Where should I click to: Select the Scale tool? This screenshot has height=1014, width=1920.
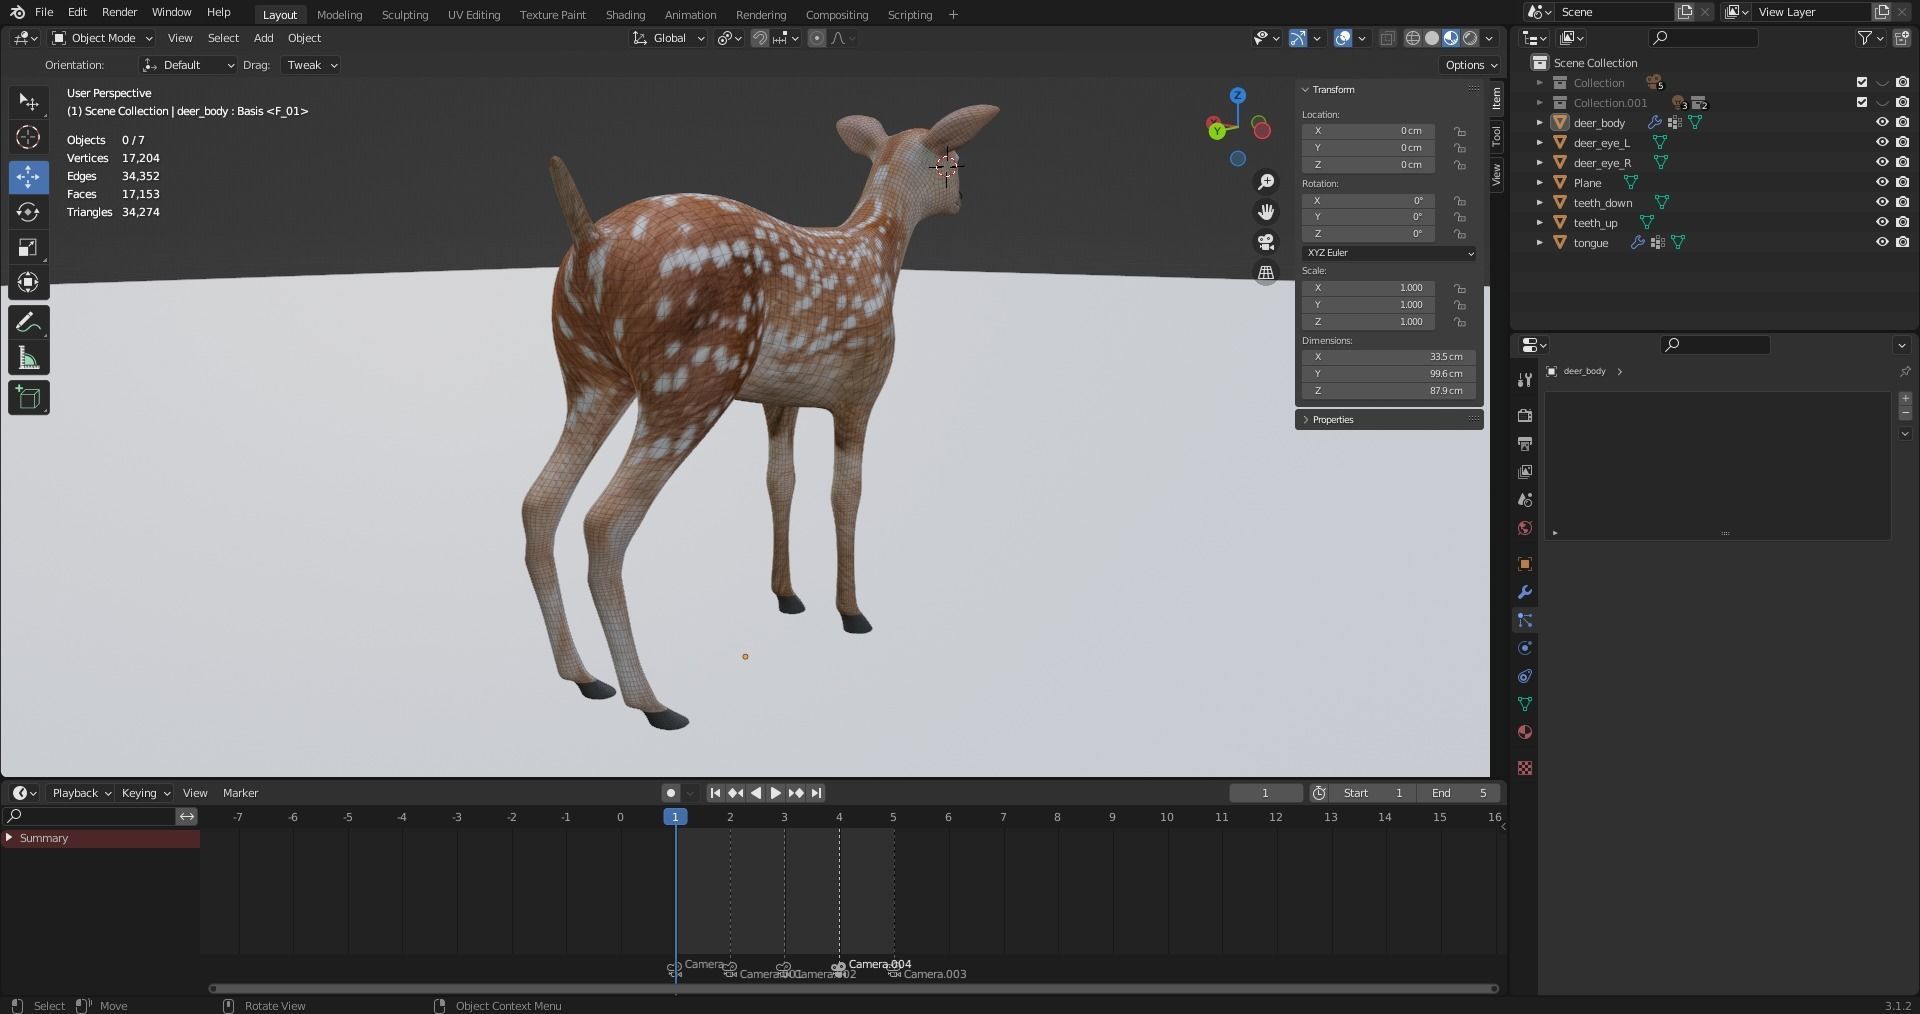(28, 247)
